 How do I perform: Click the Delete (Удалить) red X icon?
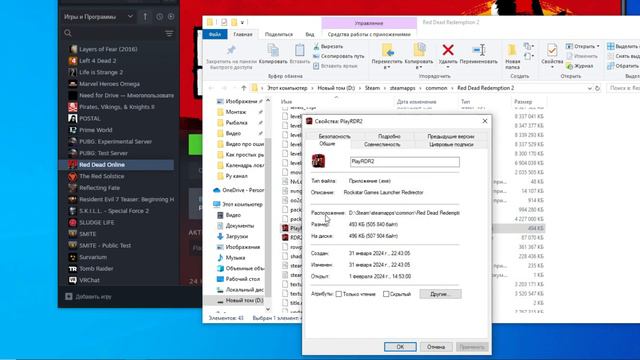448,50
